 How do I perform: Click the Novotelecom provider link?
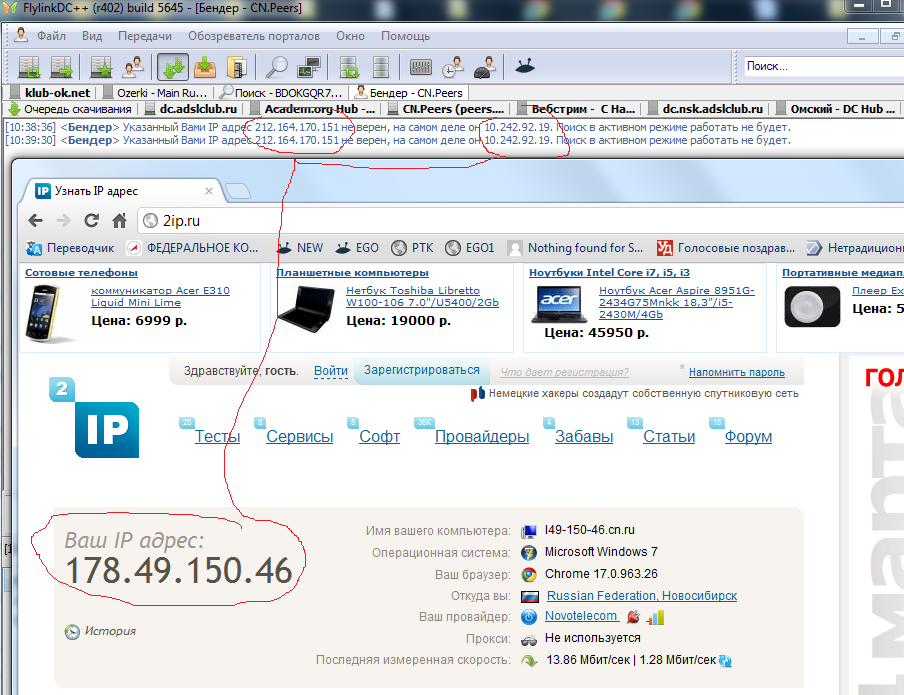[x=581, y=616]
